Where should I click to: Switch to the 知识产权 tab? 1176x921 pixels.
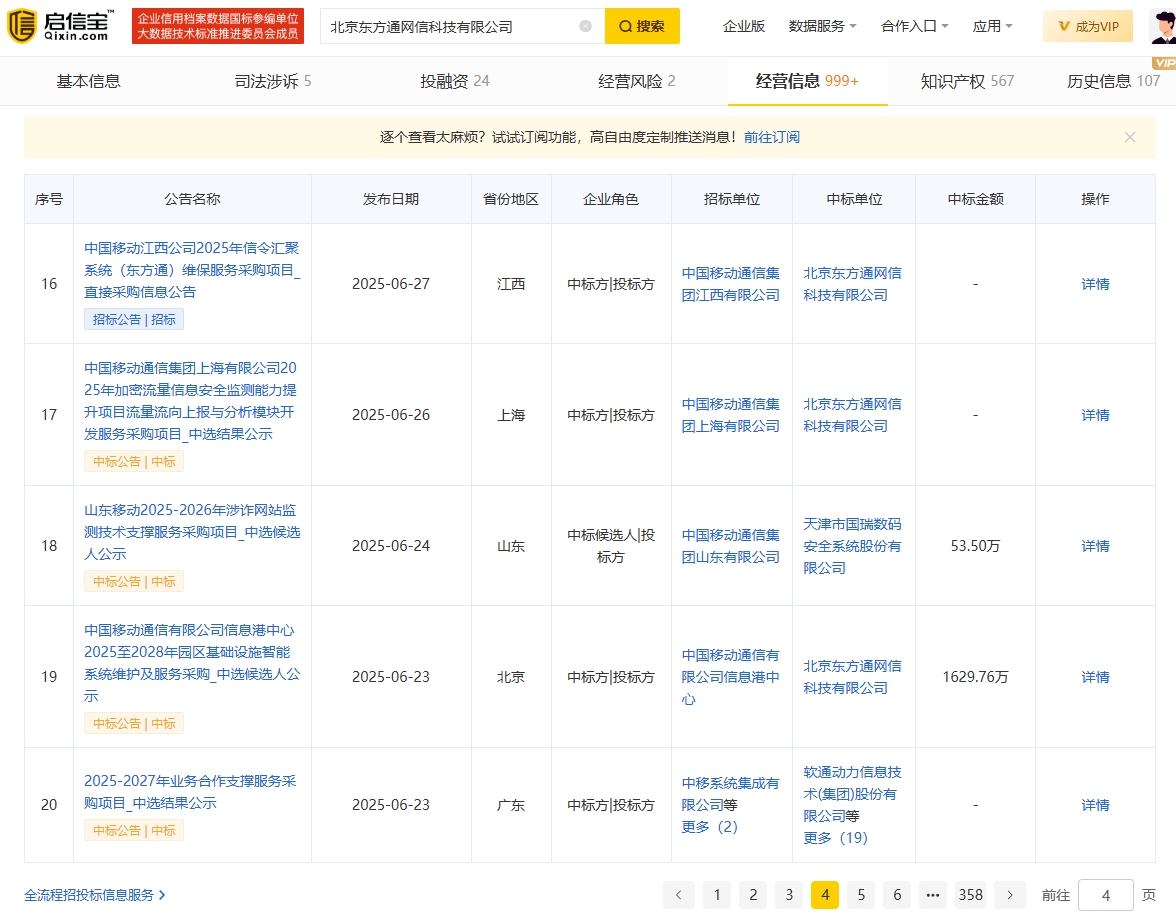click(x=967, y=81)
